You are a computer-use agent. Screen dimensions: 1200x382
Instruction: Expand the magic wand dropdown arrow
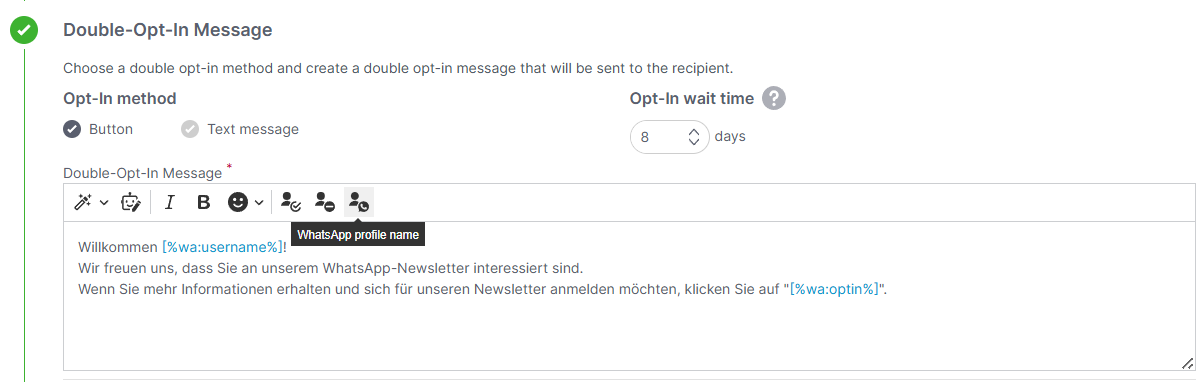[104, 203]
